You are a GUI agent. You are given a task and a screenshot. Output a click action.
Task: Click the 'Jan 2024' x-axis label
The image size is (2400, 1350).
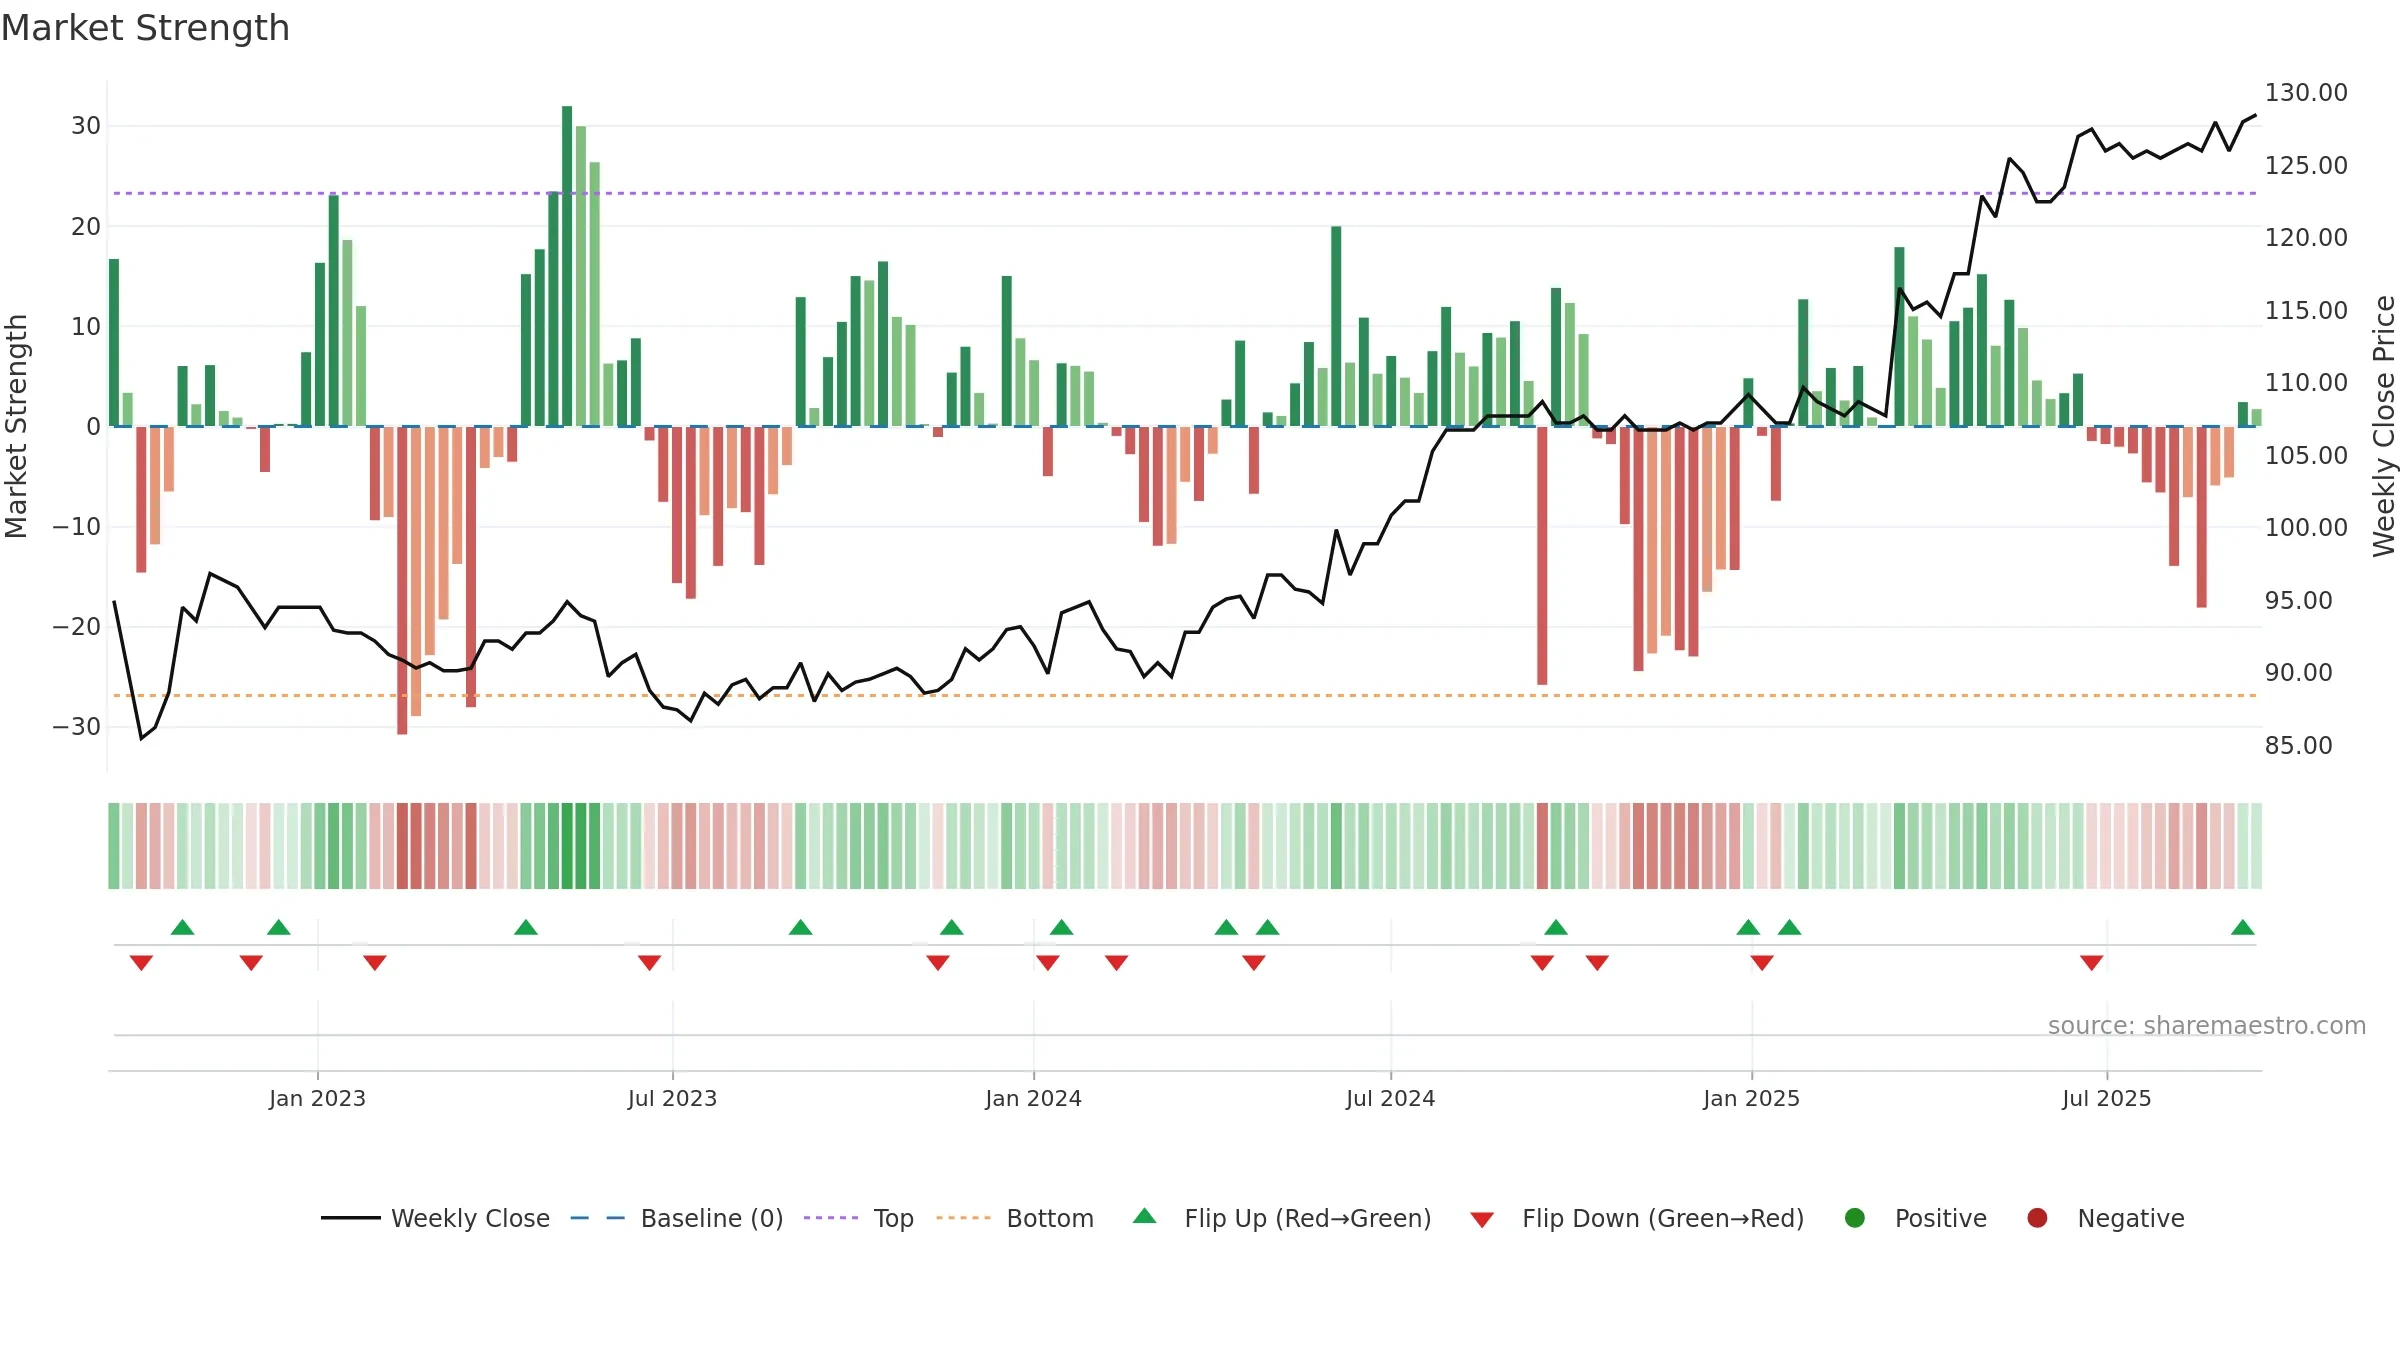coord(1033,1098)
